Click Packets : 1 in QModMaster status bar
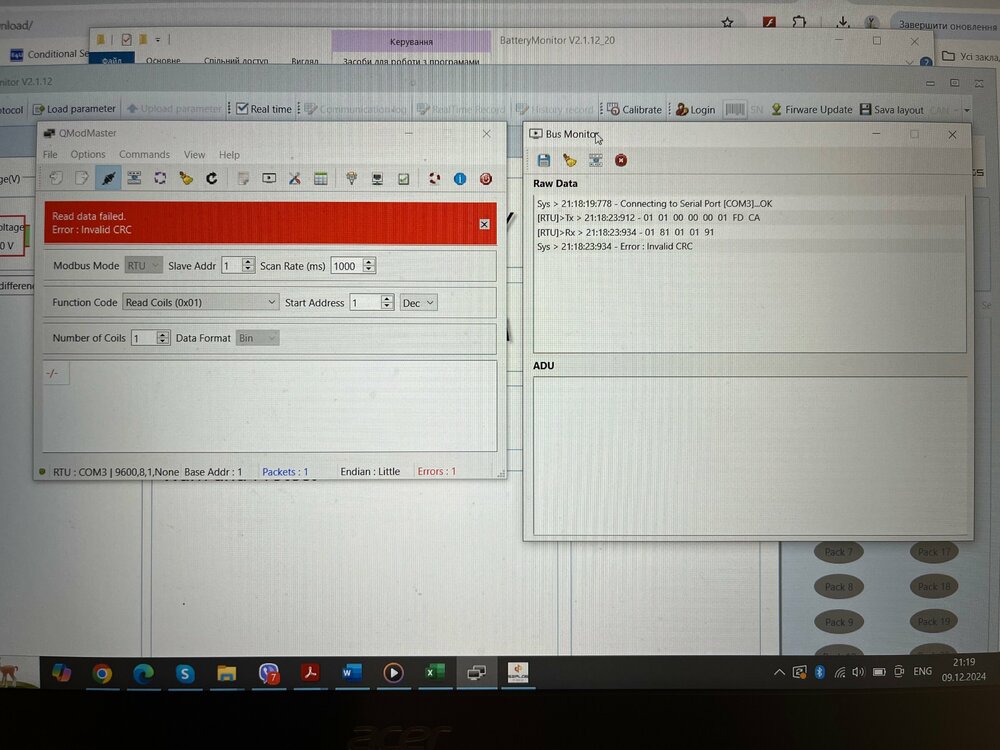The height and width of the screenshot is (750, 1000). 285,472
